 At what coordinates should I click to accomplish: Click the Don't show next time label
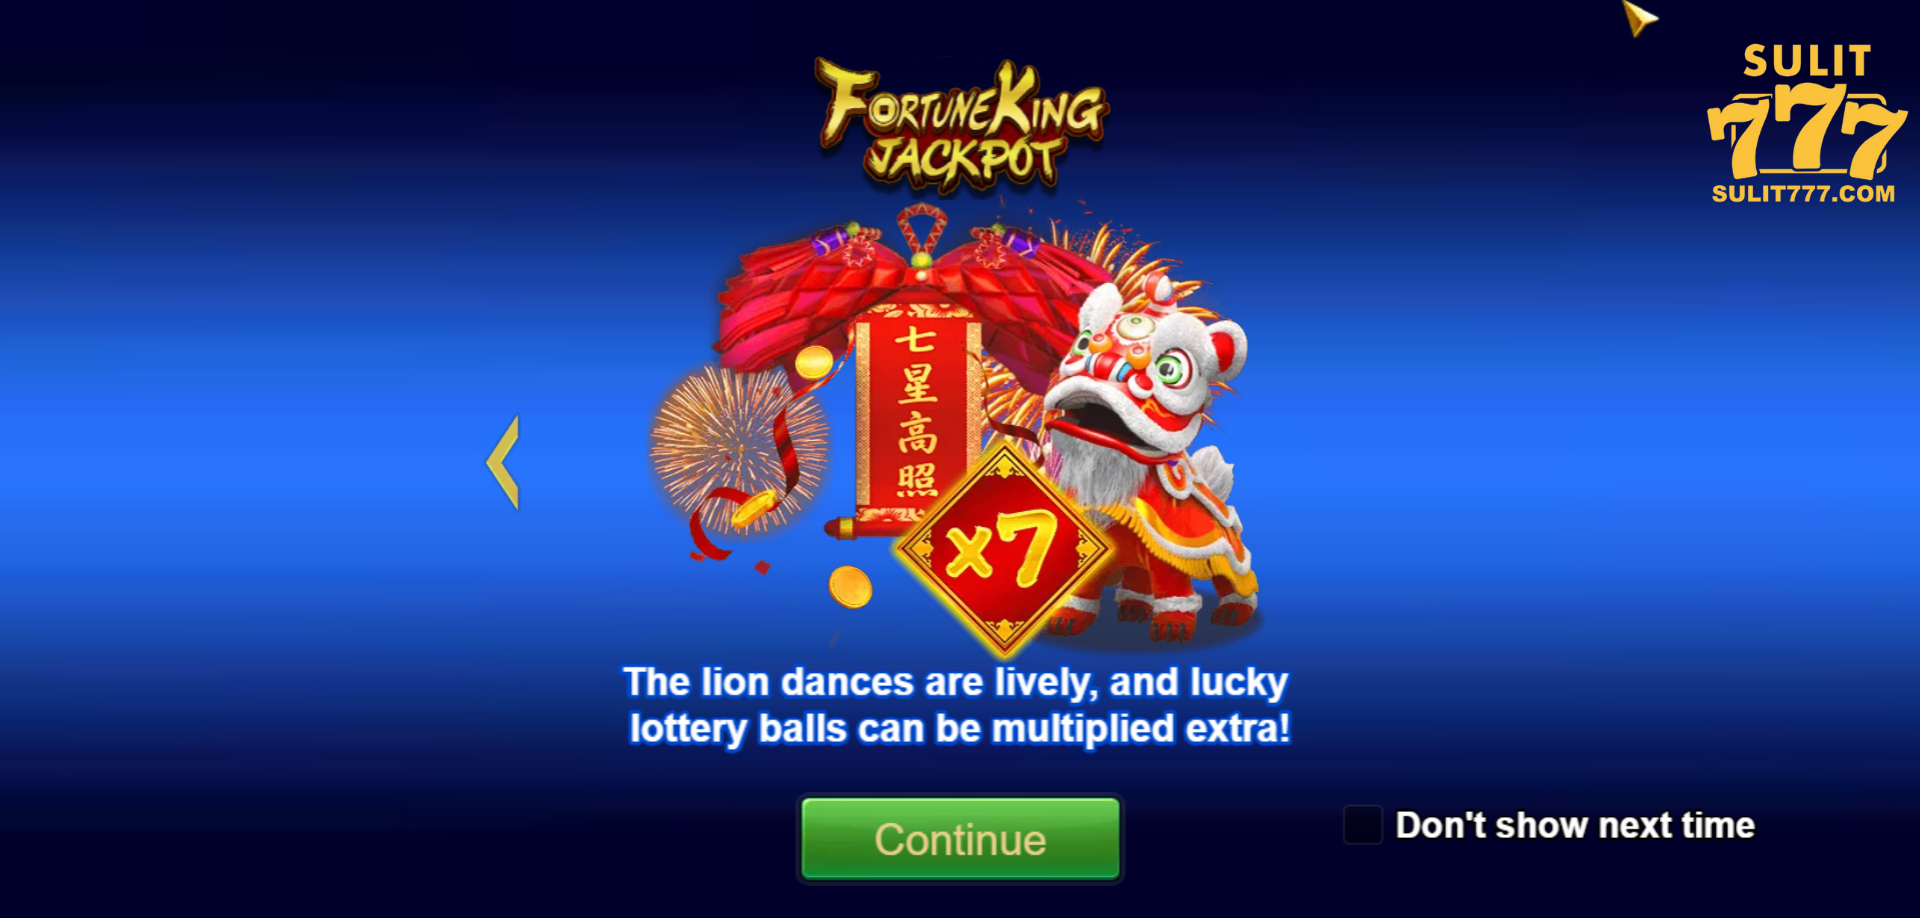[1575, 826]
